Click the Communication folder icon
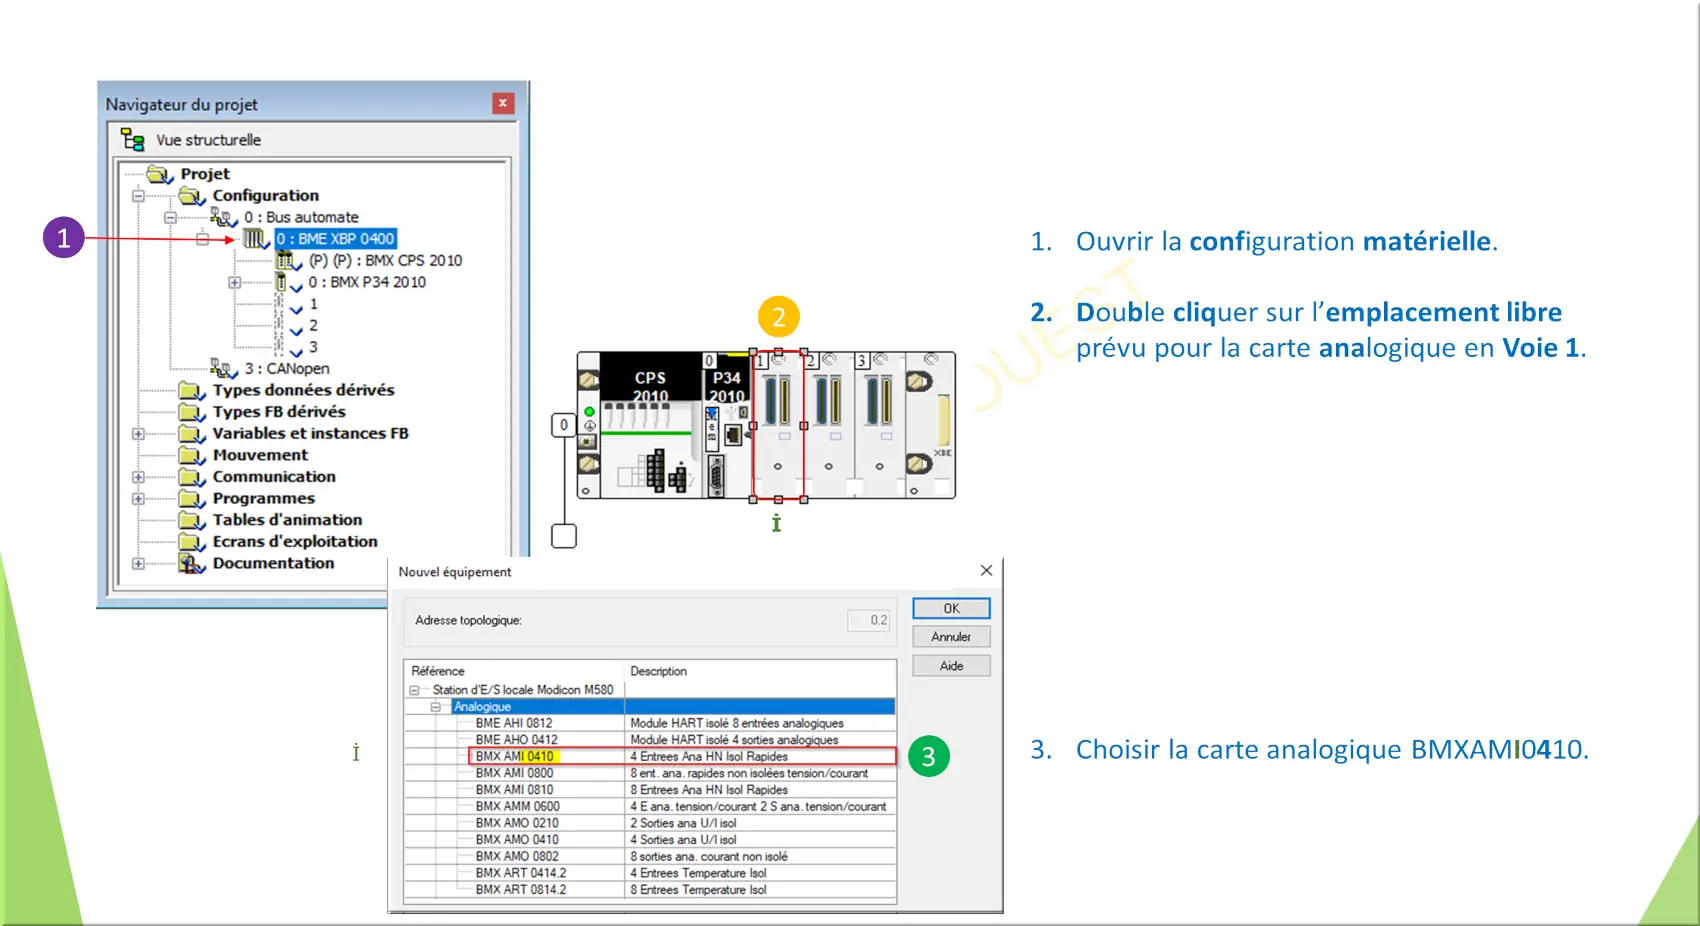This screenshot has height=926, width=1700. [x=192, y=477]
